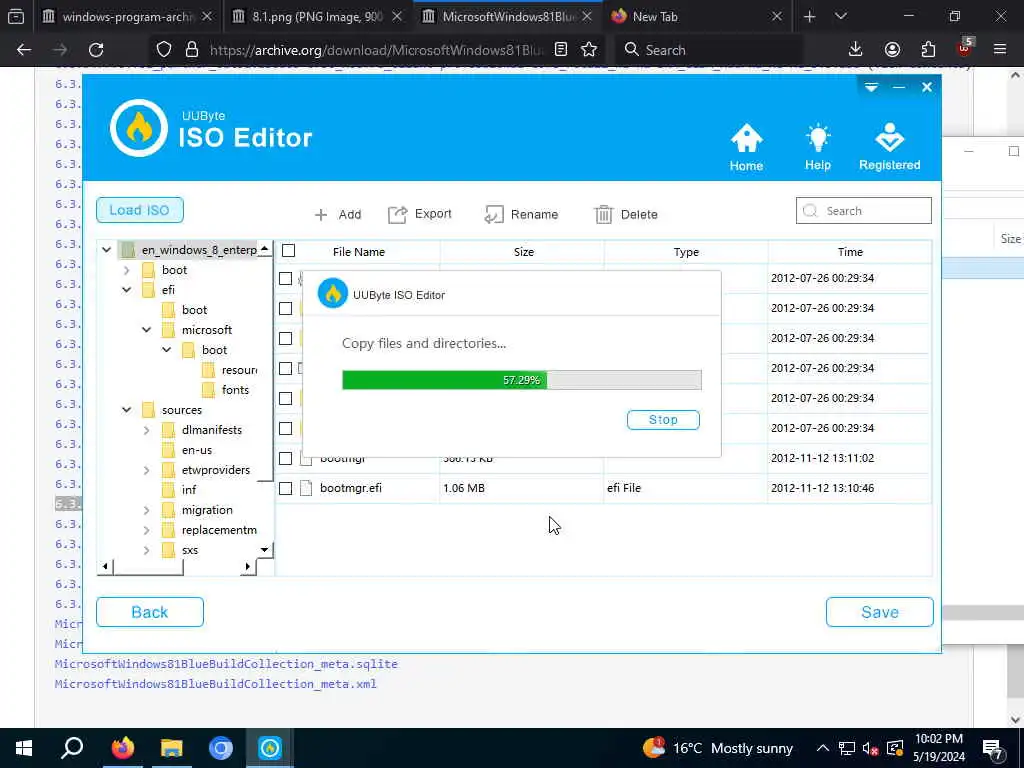Image resolution: width=1024 pixels, height=768 pixels.
Task: Collapse the en_windows_8_enterp root node
Action: (106, 249)
